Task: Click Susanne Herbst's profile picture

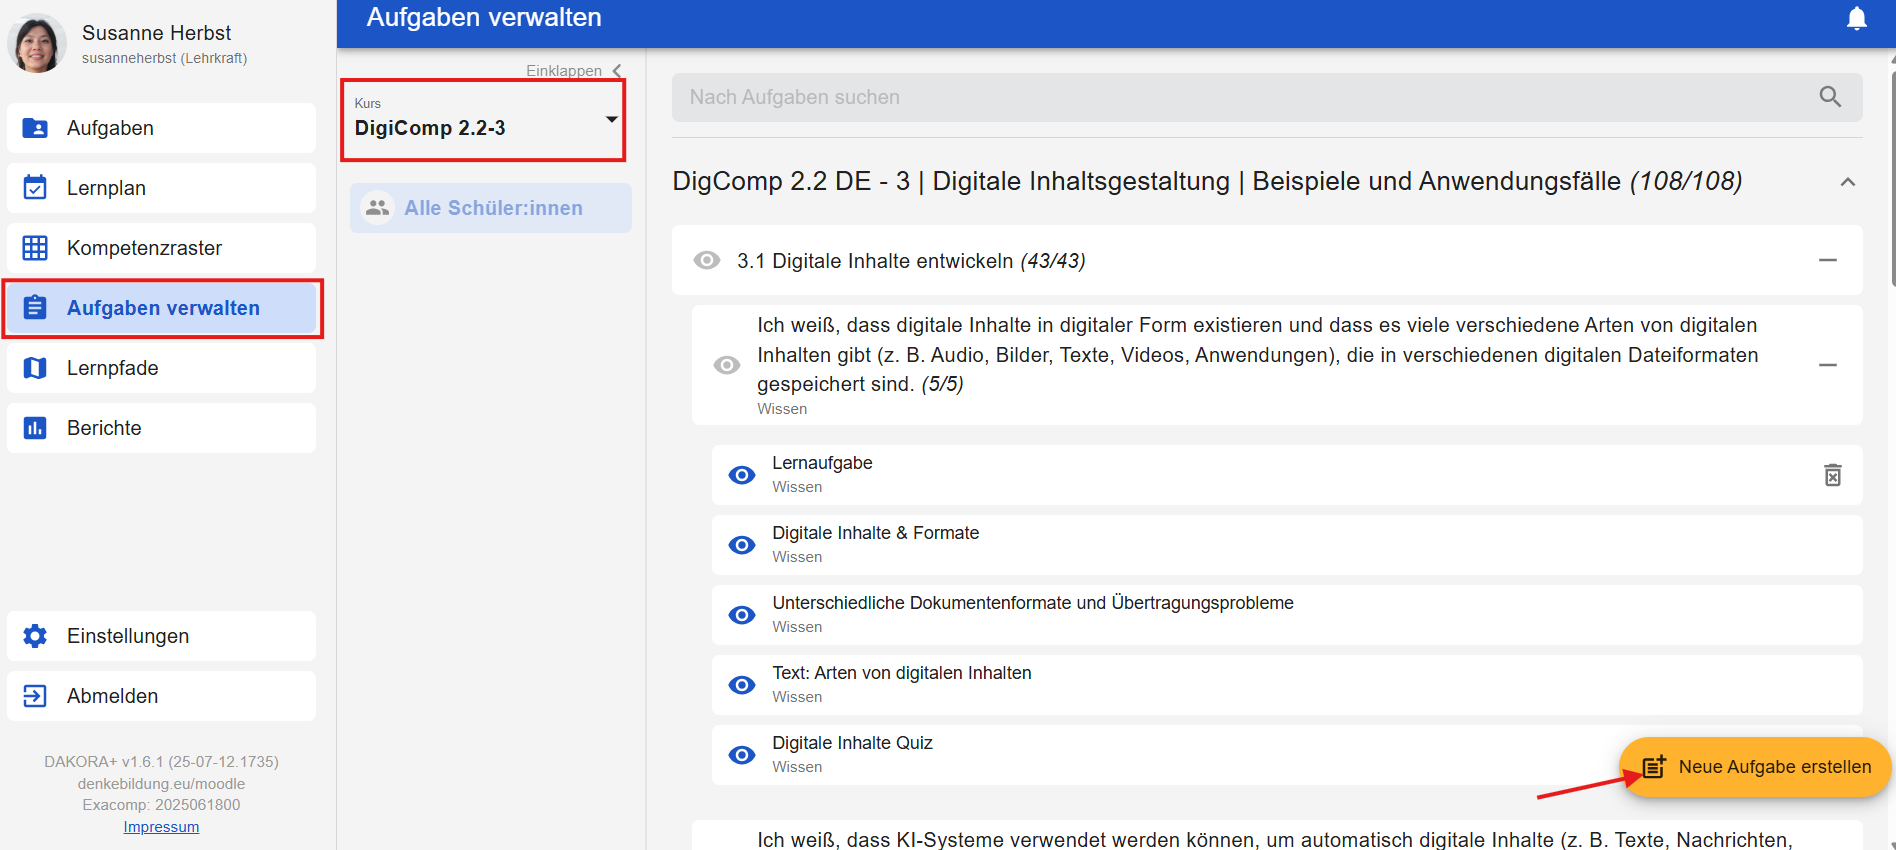Action: [37, 44]
